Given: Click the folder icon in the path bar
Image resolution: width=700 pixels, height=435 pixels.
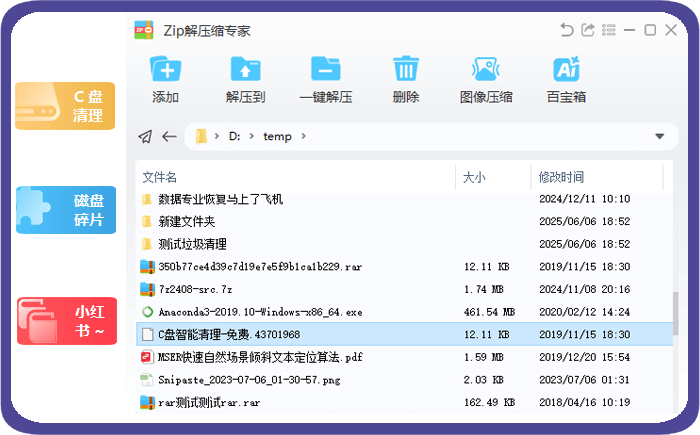Looking at the screenshot, I should point(201,136).
